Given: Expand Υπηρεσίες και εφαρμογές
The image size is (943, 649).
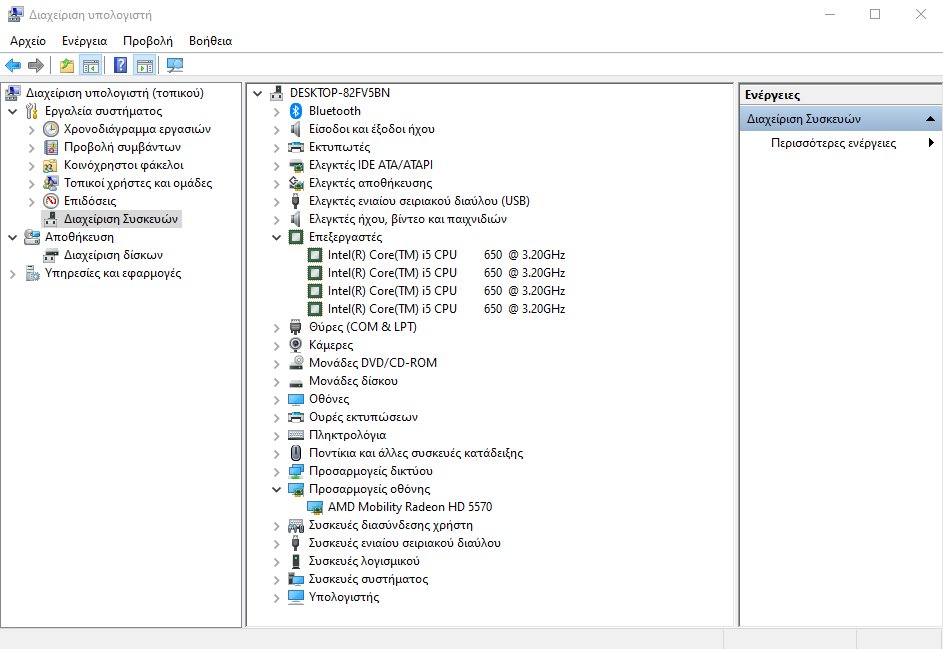Looking at the screenshot, I should click(x=12, y=274).
